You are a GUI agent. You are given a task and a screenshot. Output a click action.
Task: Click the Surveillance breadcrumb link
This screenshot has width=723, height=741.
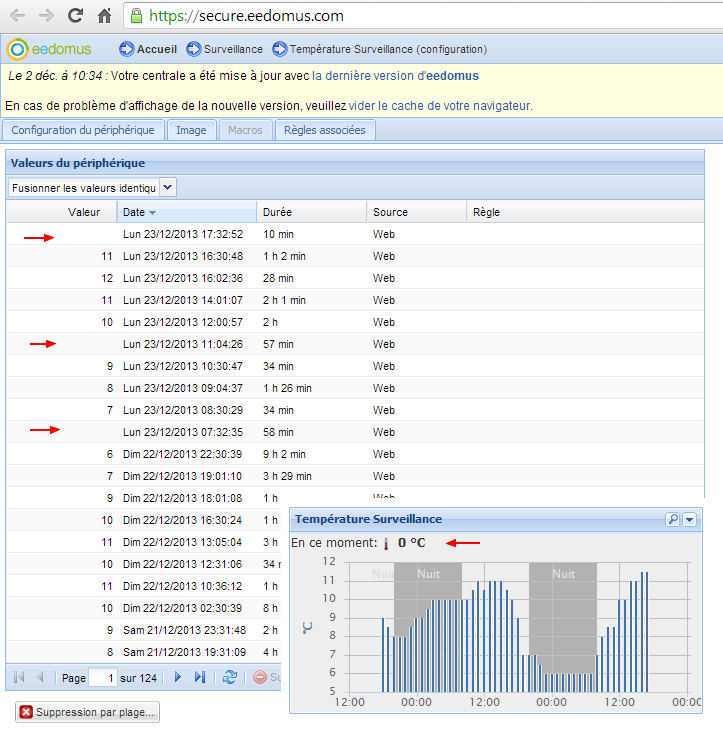pyautogui.click(x=233, y=49)
